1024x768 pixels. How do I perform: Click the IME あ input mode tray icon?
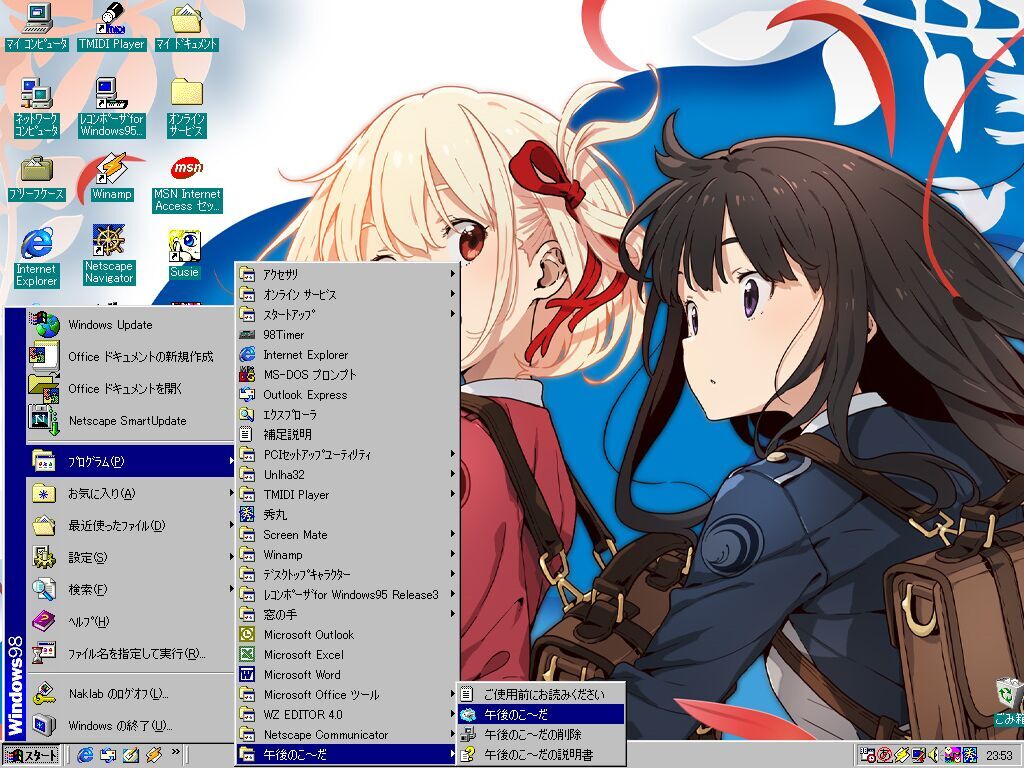885,756
